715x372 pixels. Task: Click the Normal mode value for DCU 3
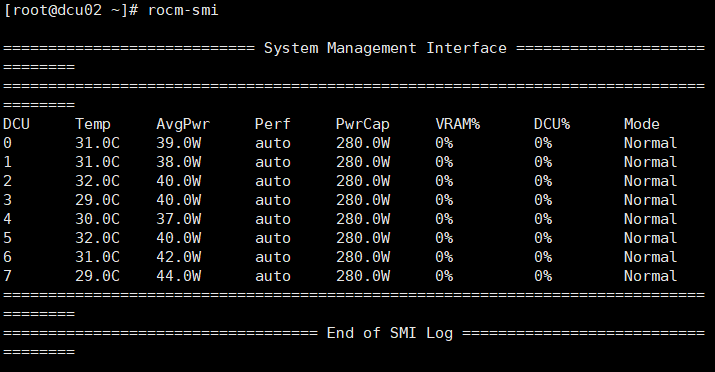coord(651,200)
